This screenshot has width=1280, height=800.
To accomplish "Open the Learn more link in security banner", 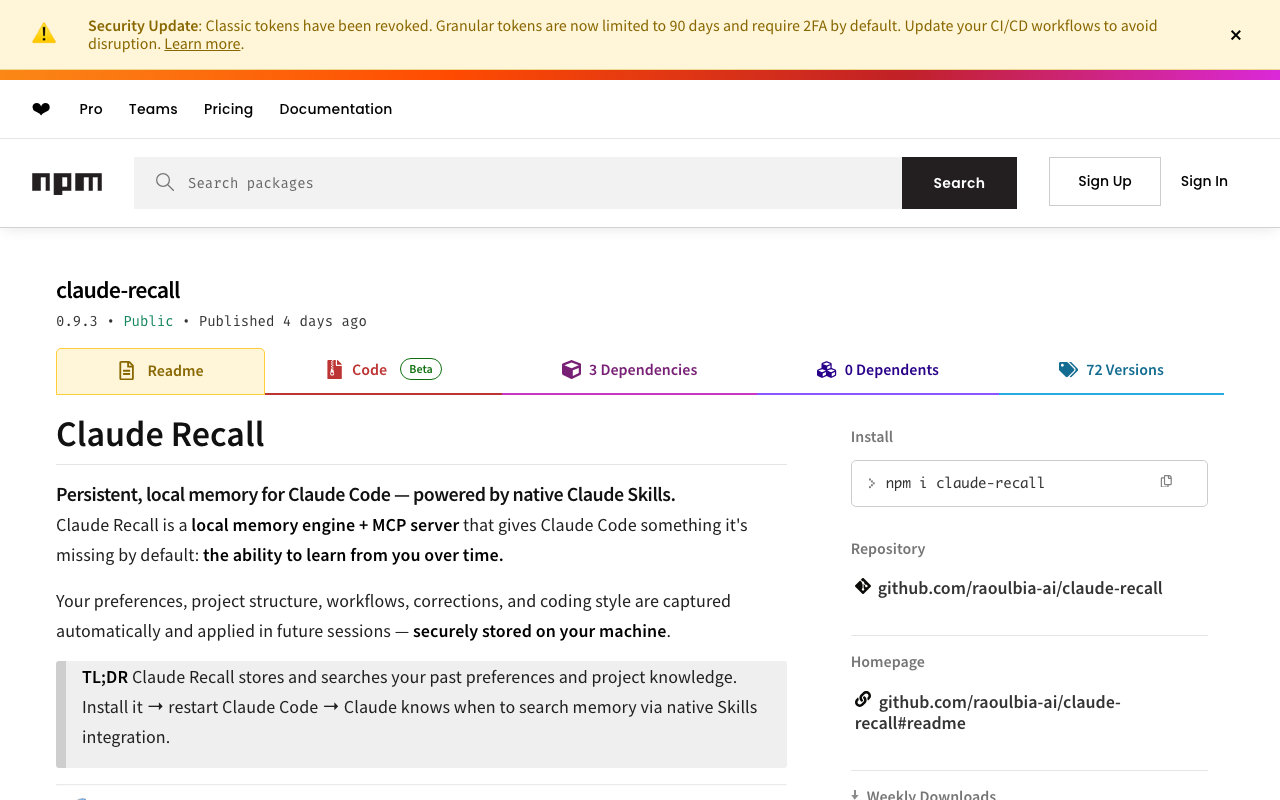I will [202, 44].
